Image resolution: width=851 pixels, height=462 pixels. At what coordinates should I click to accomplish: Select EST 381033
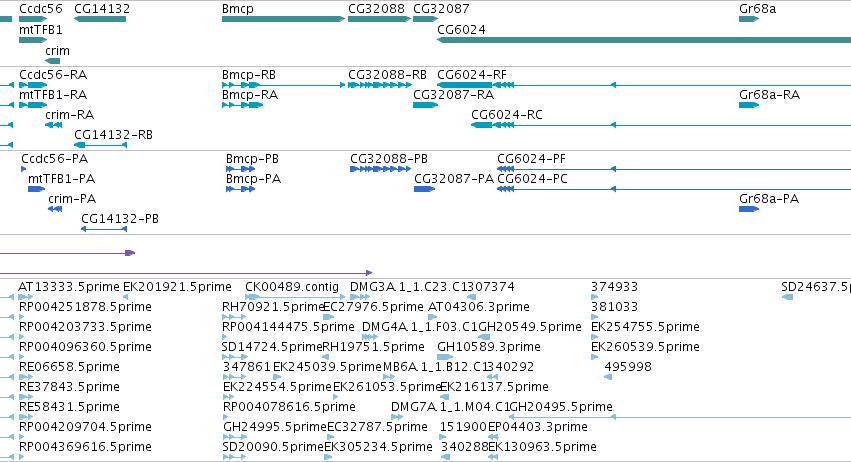click(614, 307)
